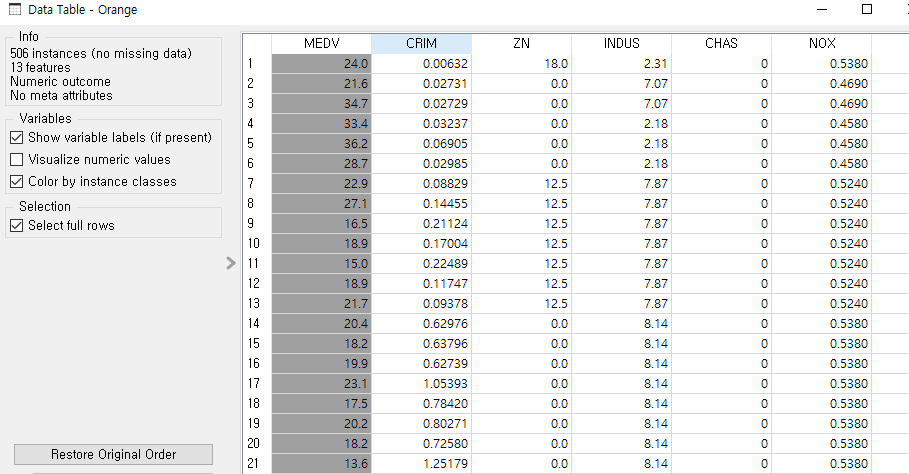
Task: Select ZN cell showing 18.0
Action: (x=521, y=64)
